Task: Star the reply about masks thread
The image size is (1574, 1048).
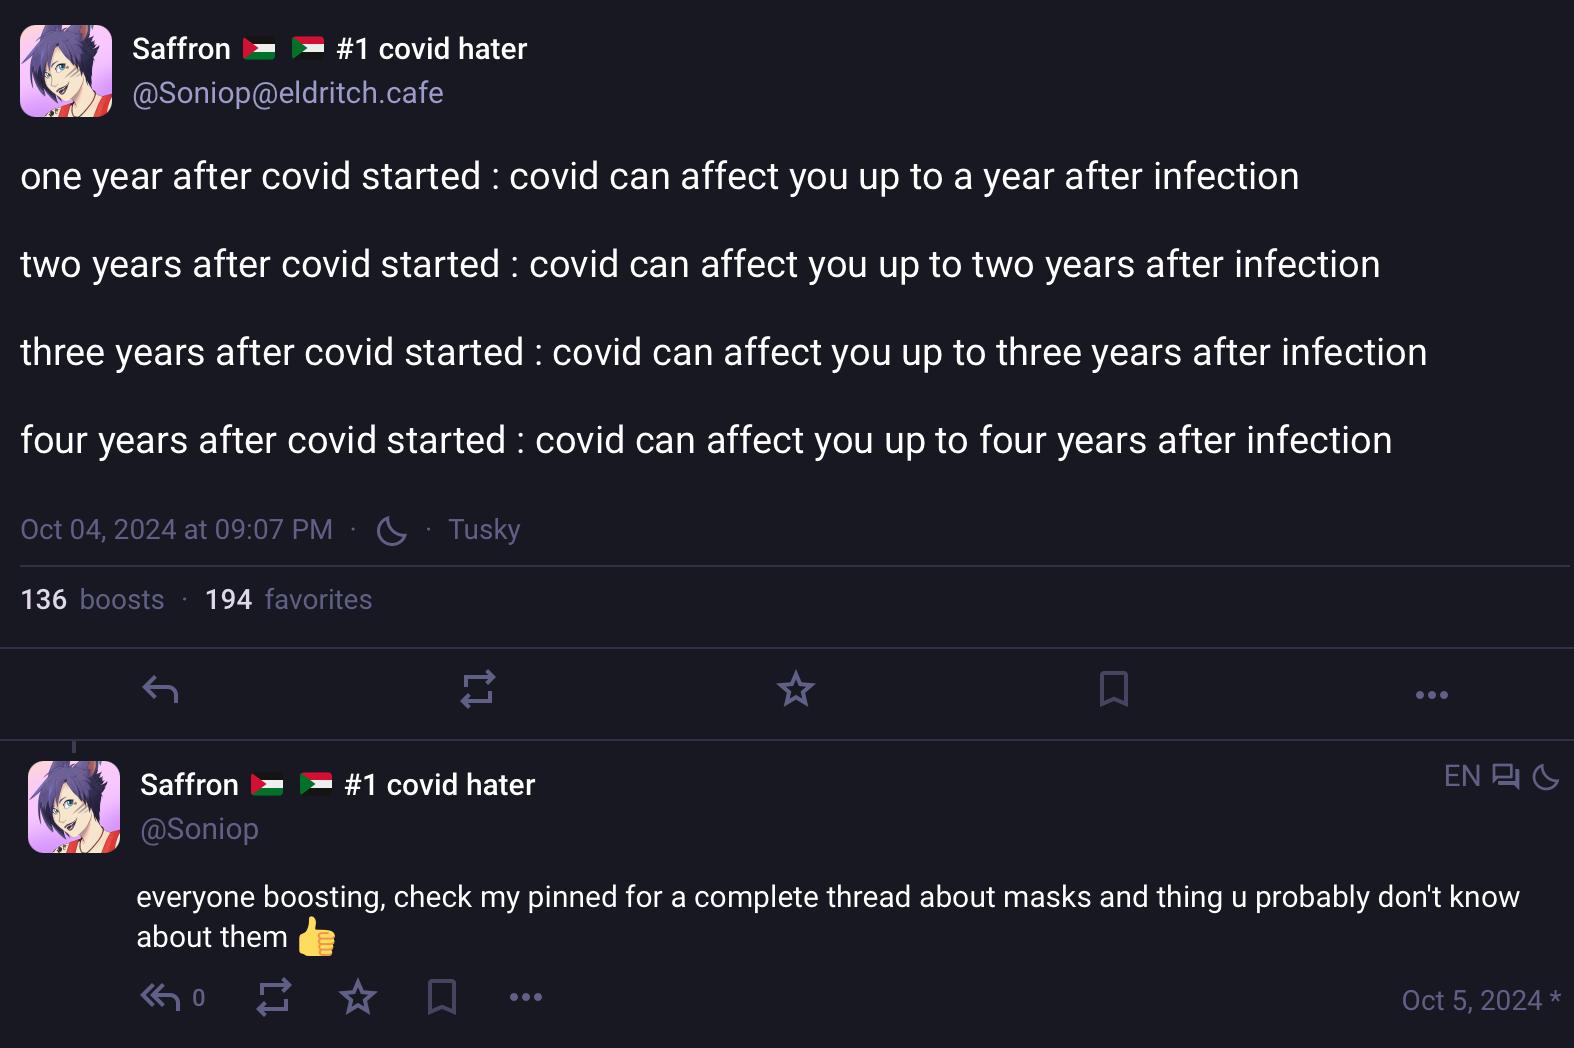Action: 357,997
